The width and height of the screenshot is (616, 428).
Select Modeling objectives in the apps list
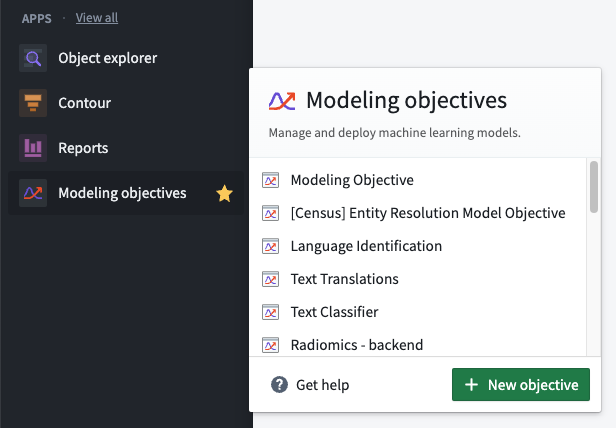126,193
